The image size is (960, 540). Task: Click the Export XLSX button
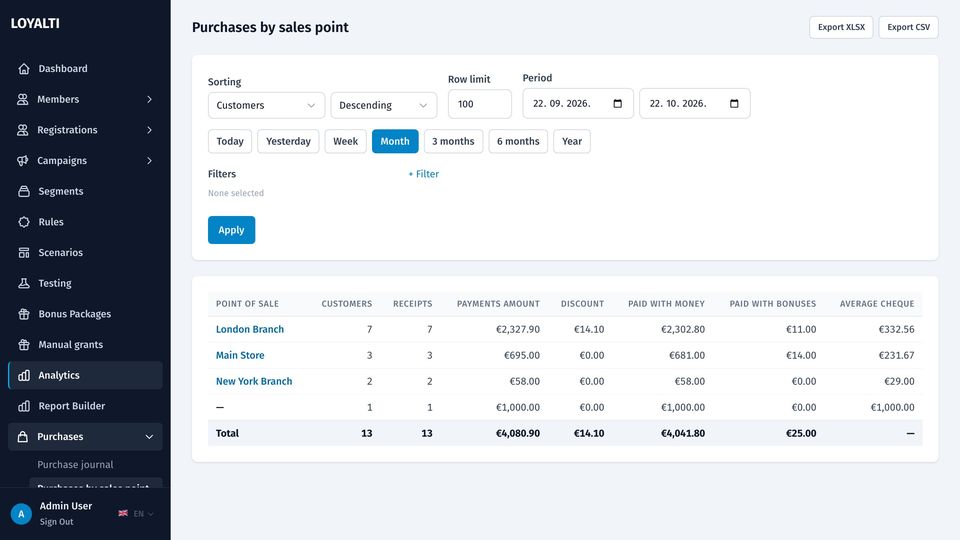[x=841, y=27]
